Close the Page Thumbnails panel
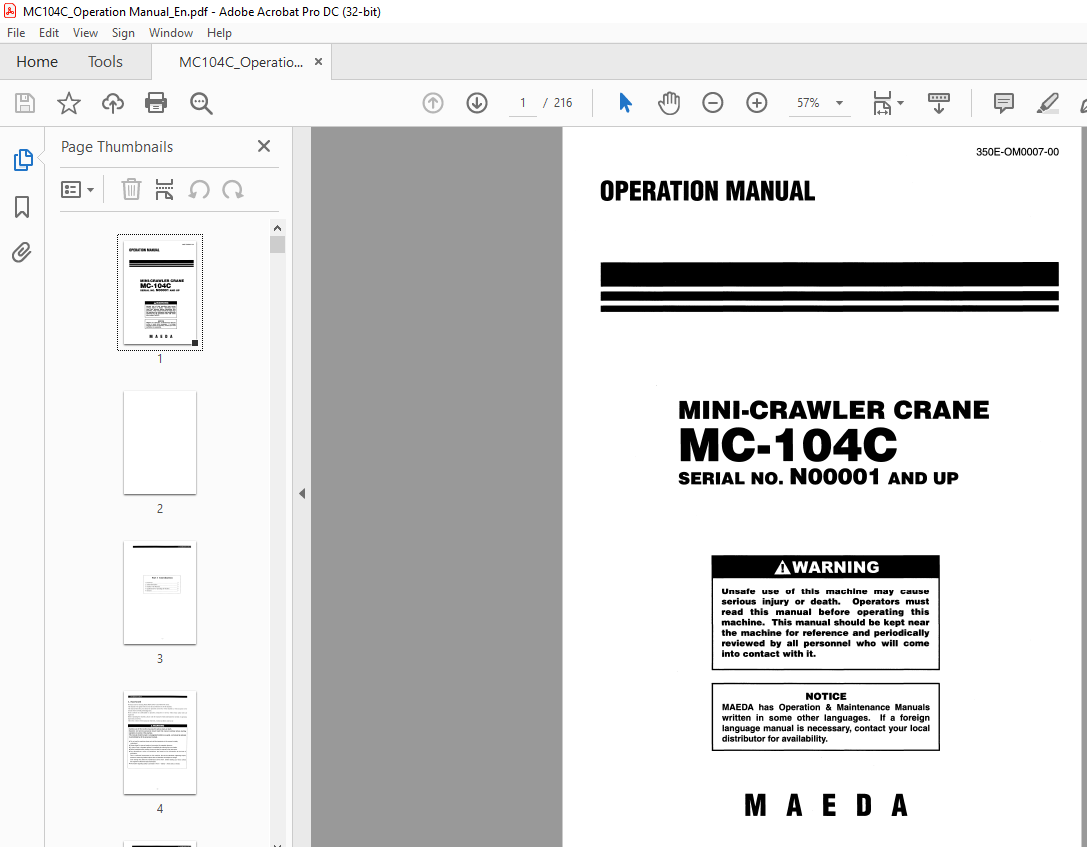Viewport: 1087px width, 847px height. click(x=264, y=146)
